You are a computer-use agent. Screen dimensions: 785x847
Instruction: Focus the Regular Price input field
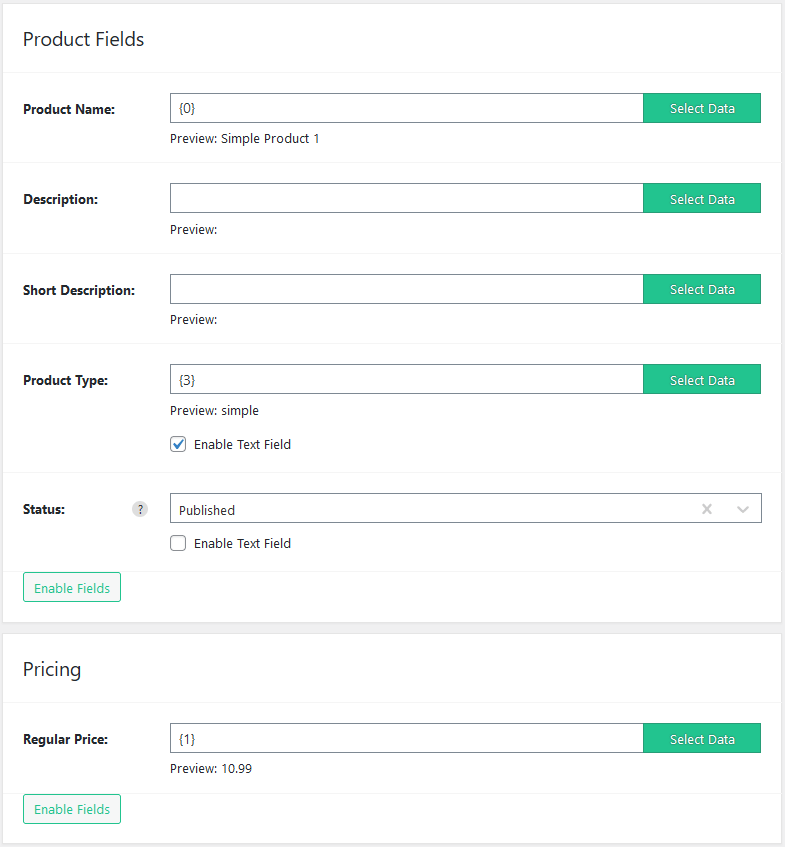pos(407,738)
